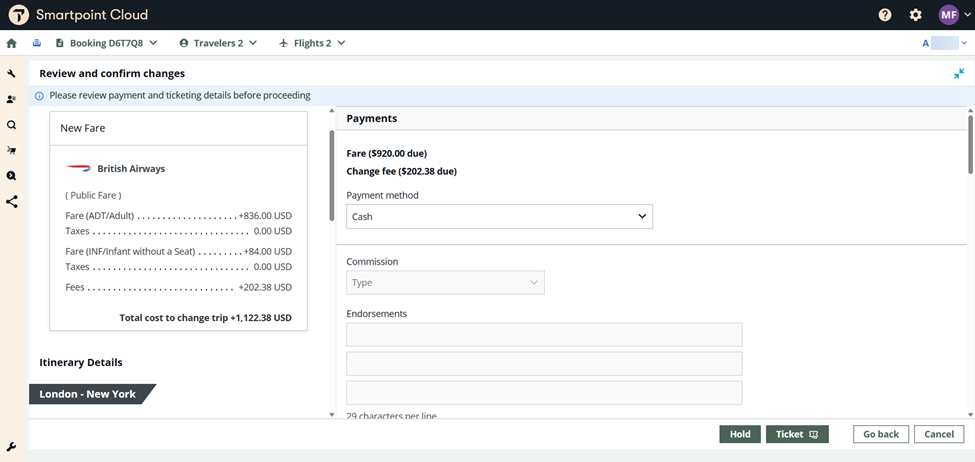This screenshot has width=975, height=462.
Task: Click the share icon in sidebar
Action: click(x=12, y=201)
